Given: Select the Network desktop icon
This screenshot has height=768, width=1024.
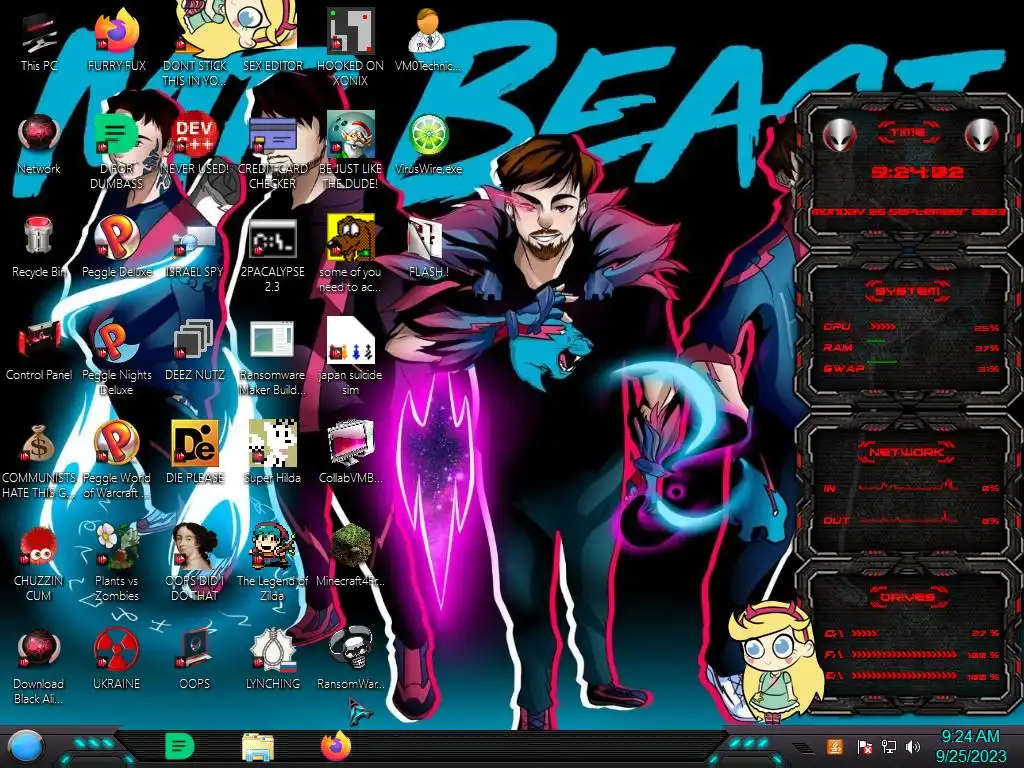Looking at the screenshot, I should pyautogui.click(x=39, y=144).
